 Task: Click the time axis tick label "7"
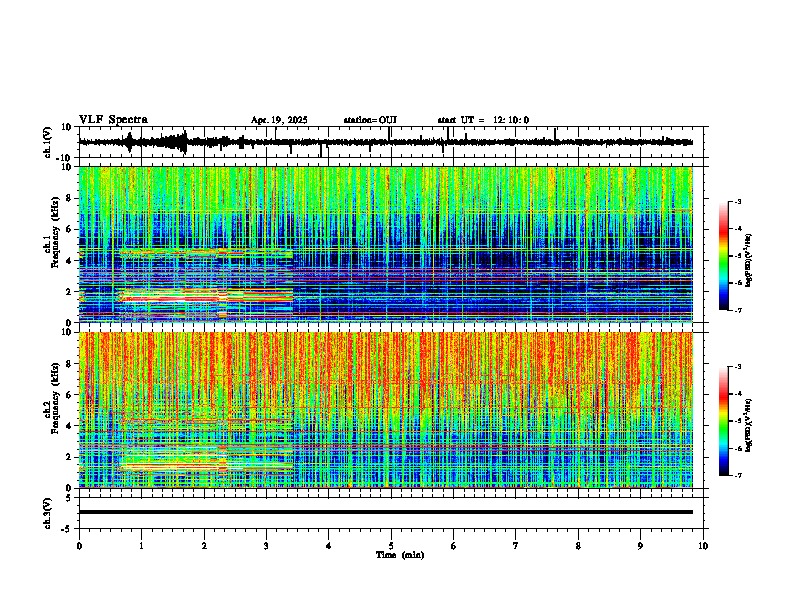click(516, 546)
